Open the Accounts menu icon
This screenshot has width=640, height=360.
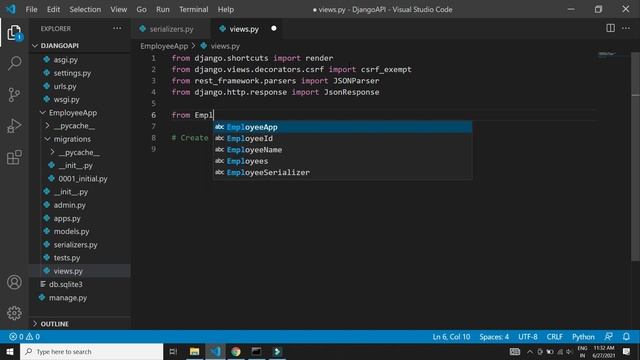(14, 282)
